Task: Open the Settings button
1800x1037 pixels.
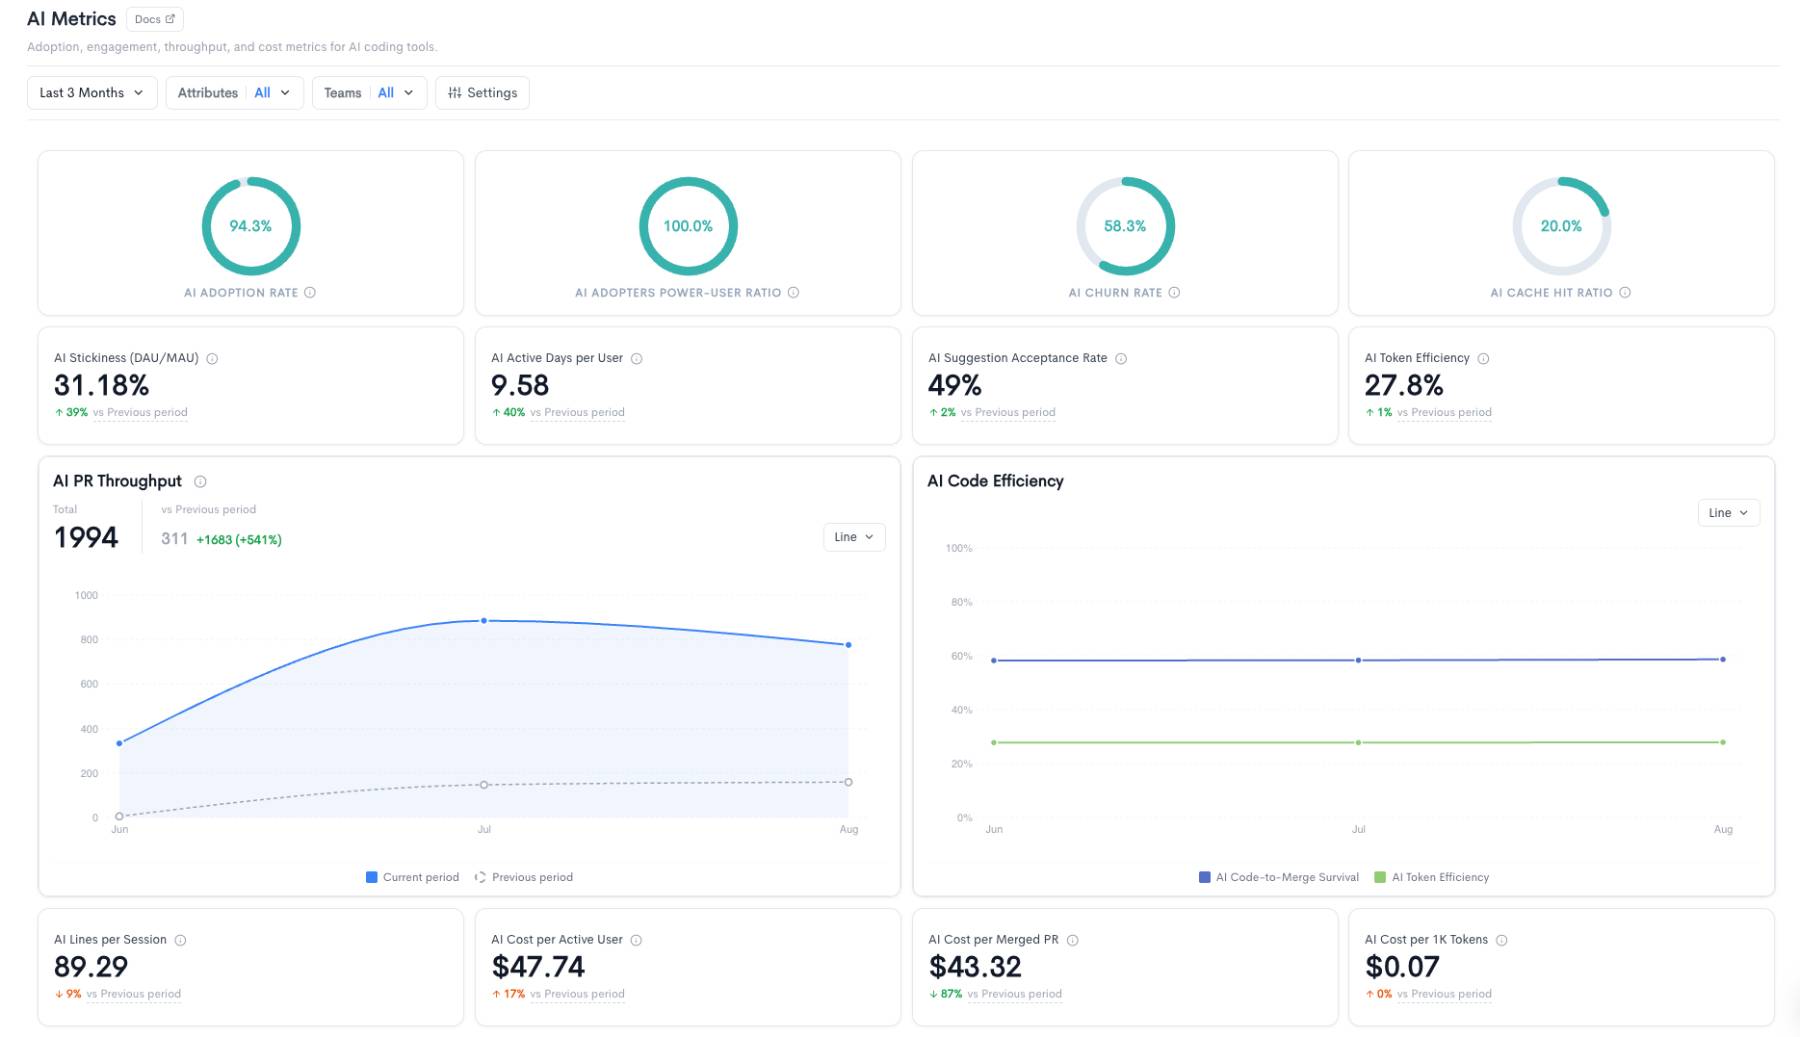Action: pyautogui.click(x=482, y=93)
